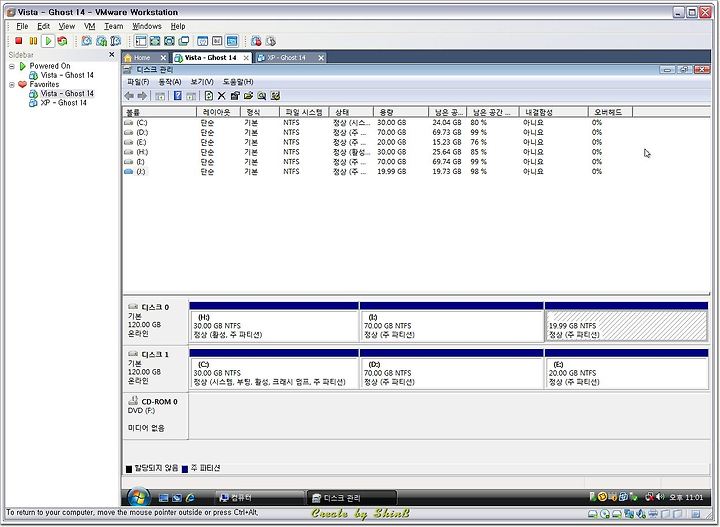720x527 pixels.
Task: Open the 동작(A) menu in Disk Management
Action: coord(169,82)
